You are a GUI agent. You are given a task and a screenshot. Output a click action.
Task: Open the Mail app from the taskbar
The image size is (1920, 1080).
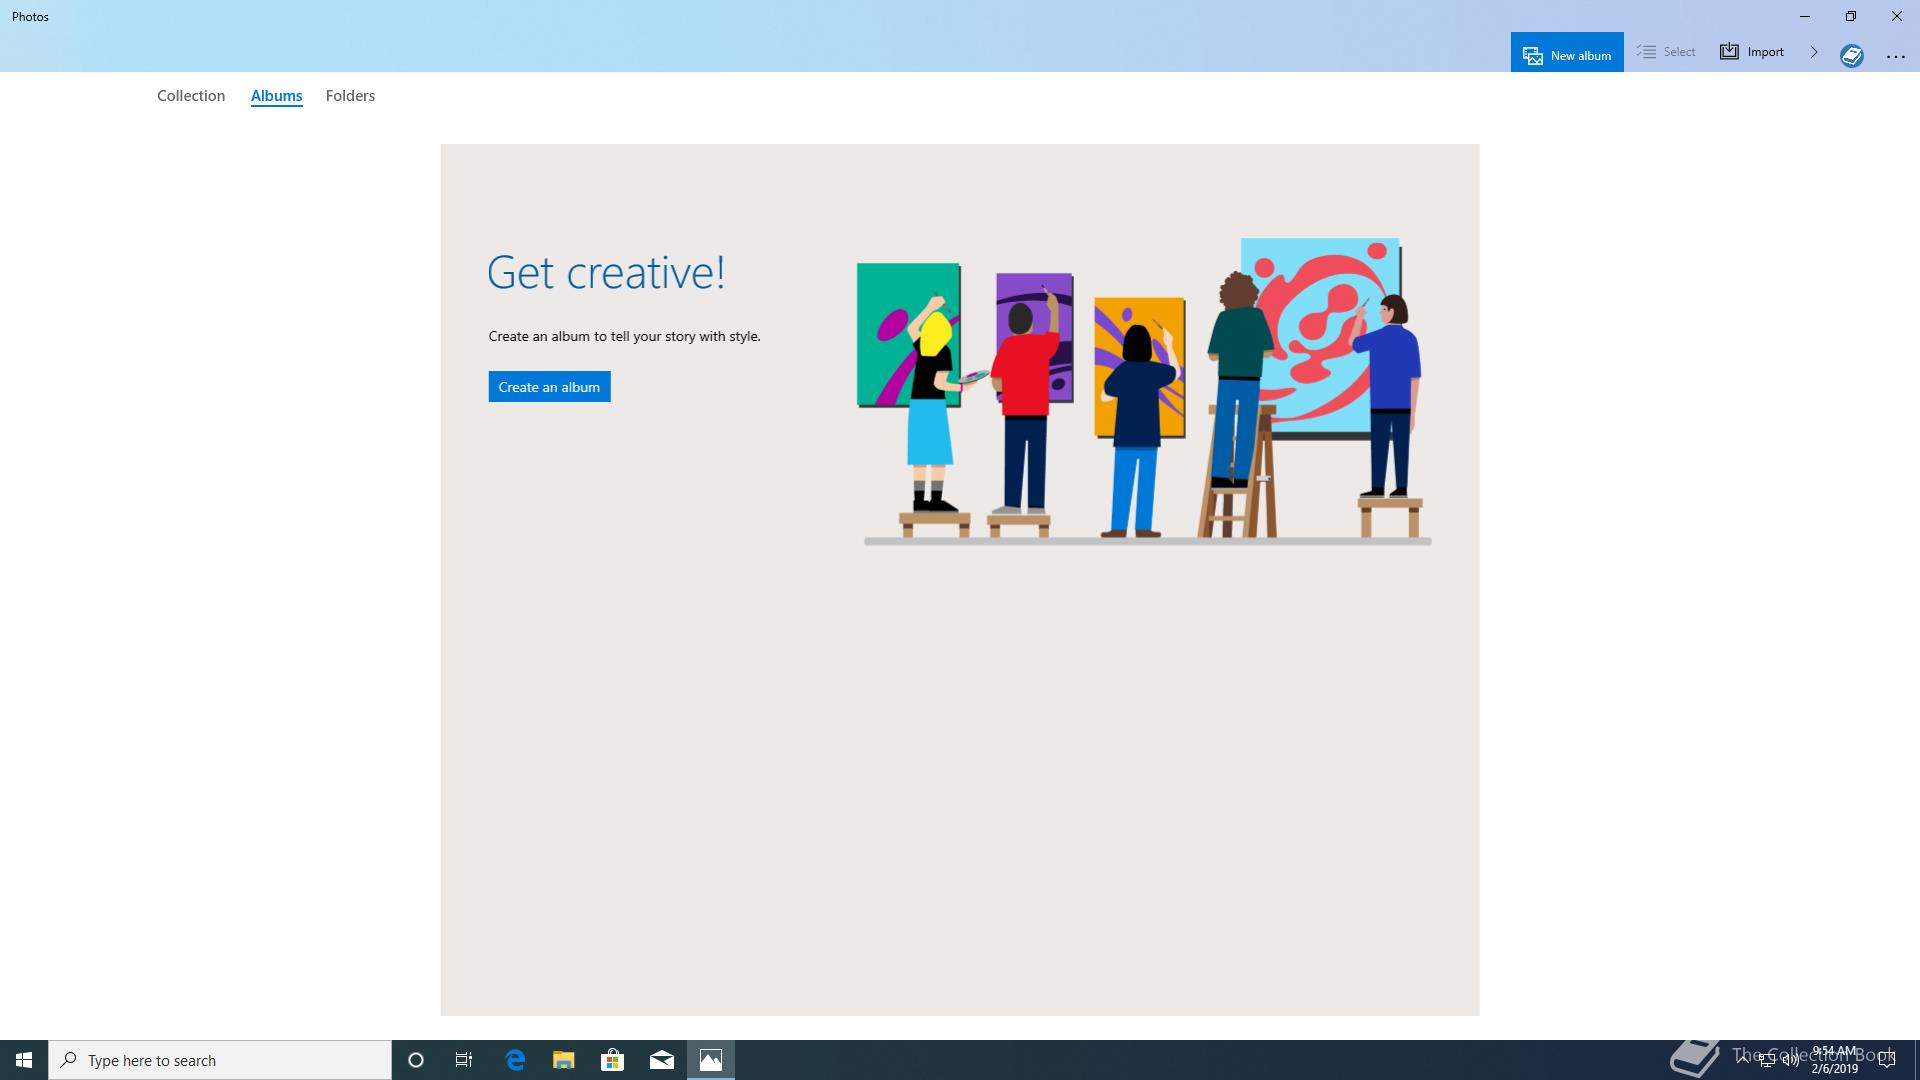(x=662, y=1060)
